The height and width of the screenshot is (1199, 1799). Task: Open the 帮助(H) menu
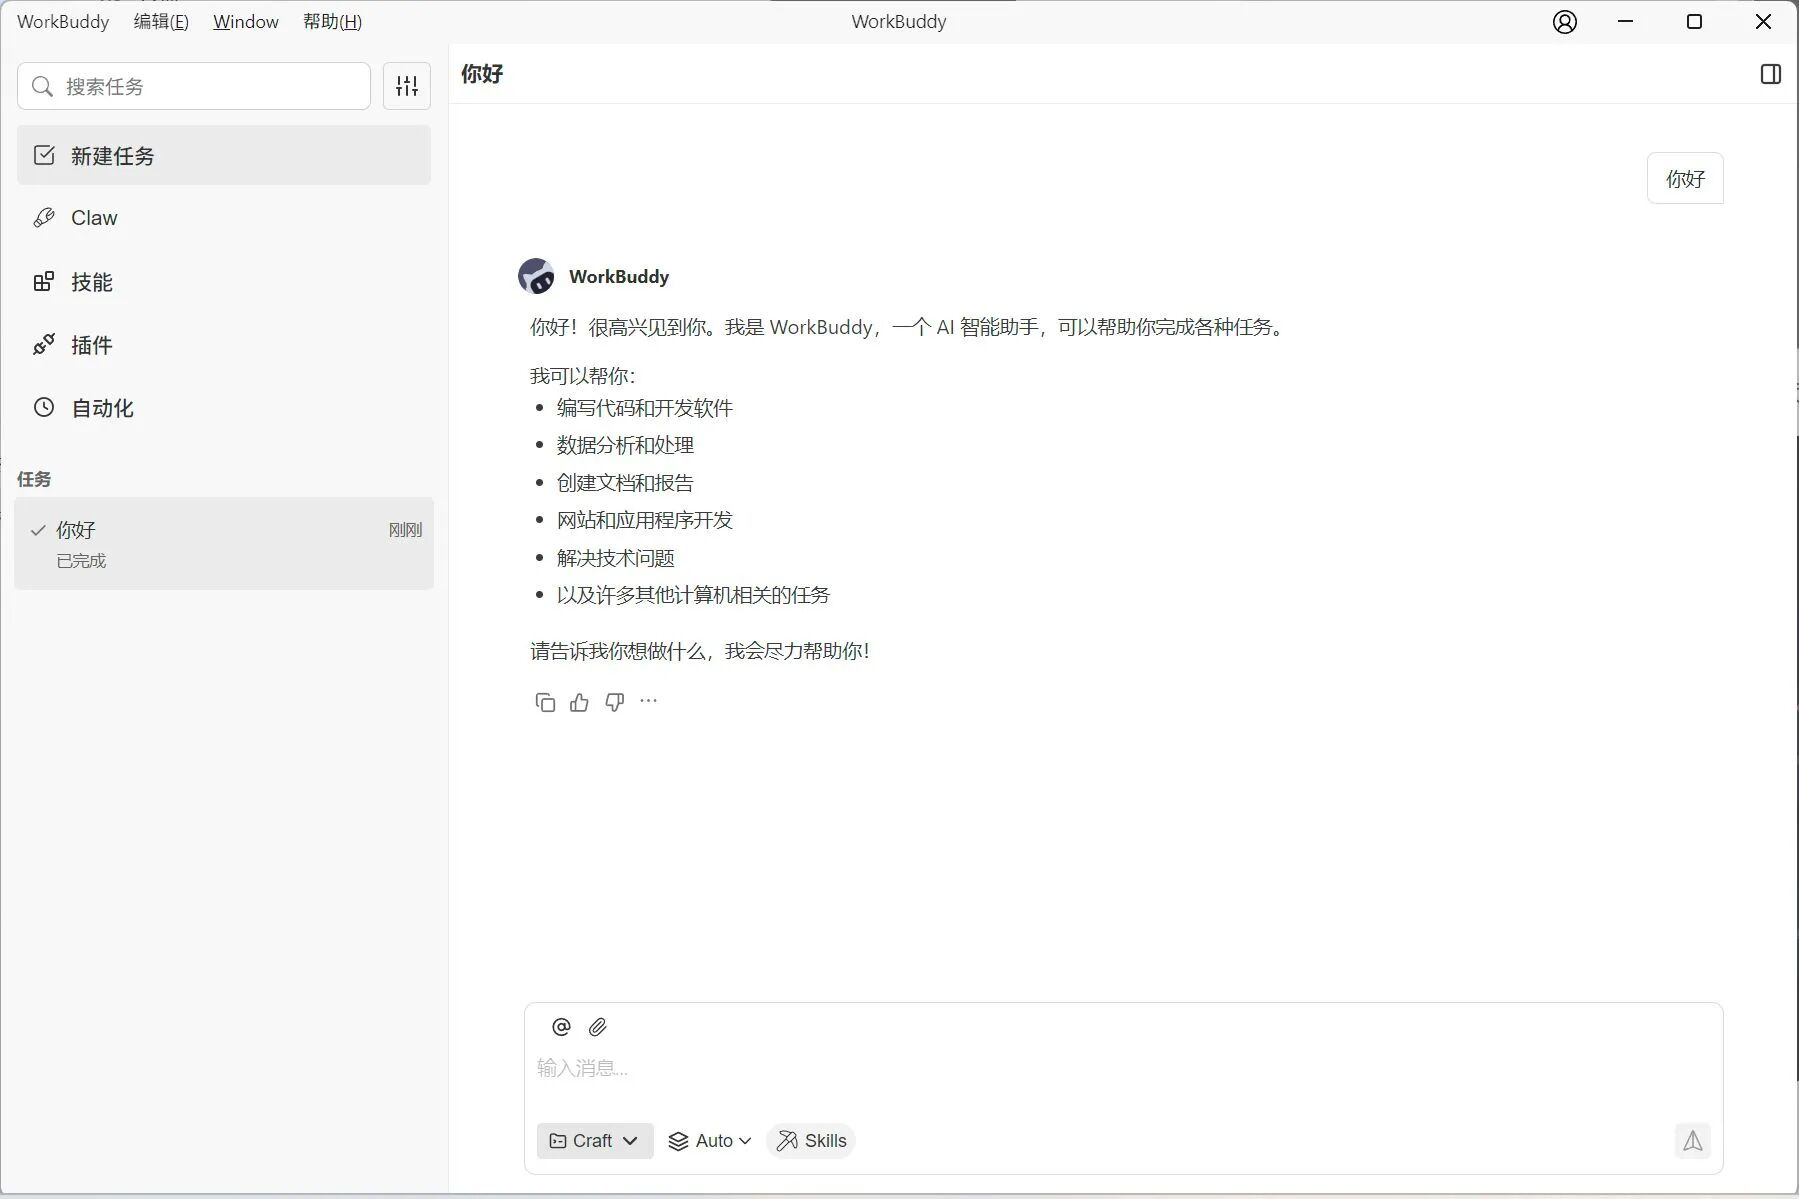pyautogui.click(x=331, y=21)
